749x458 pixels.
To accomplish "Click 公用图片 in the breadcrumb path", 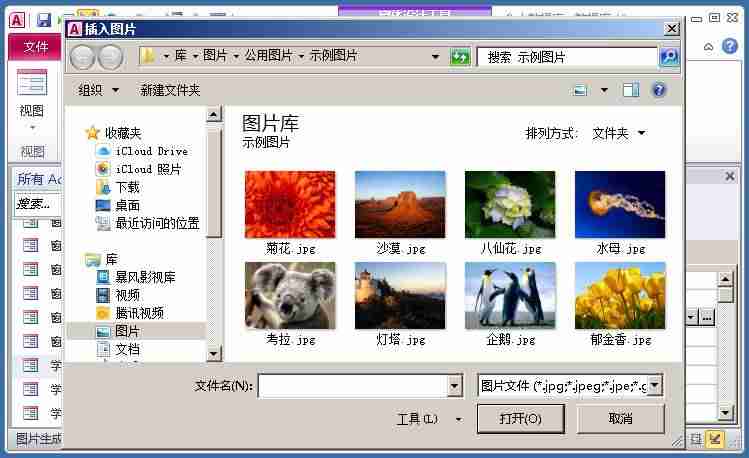I will [268, 56].
